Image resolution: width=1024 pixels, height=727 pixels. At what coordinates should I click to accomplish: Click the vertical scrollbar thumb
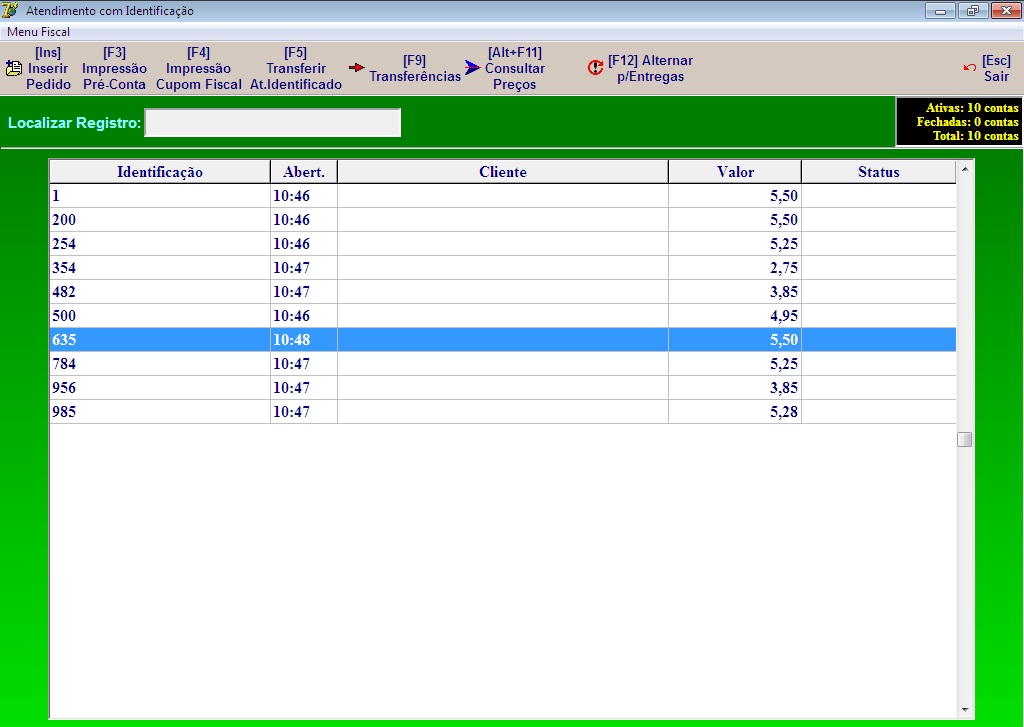(965, 439)
